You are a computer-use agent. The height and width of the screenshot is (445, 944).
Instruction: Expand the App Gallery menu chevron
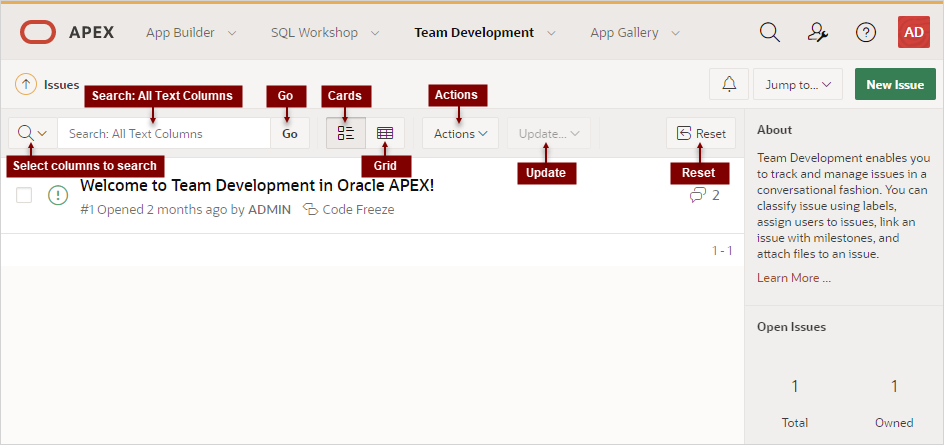click(675, 33)
